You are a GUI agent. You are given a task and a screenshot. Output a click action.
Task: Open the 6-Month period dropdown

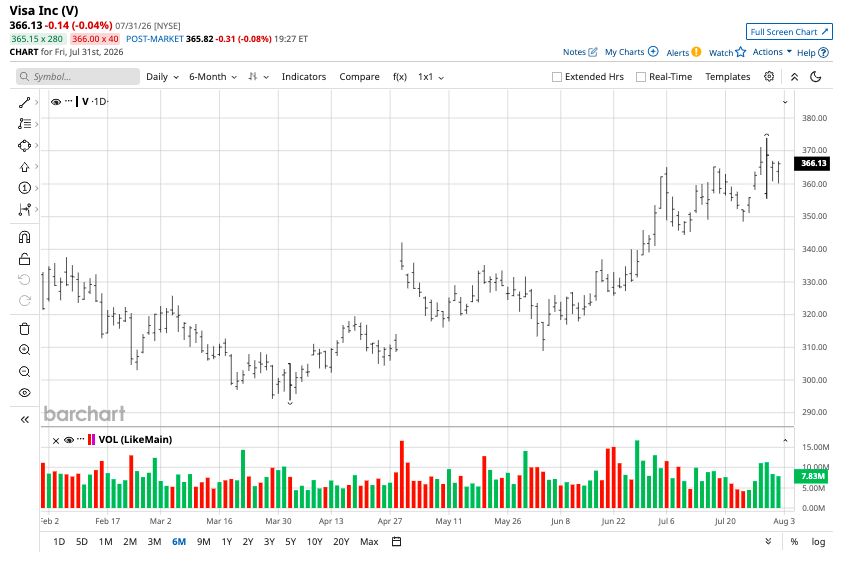click(212, 77)
